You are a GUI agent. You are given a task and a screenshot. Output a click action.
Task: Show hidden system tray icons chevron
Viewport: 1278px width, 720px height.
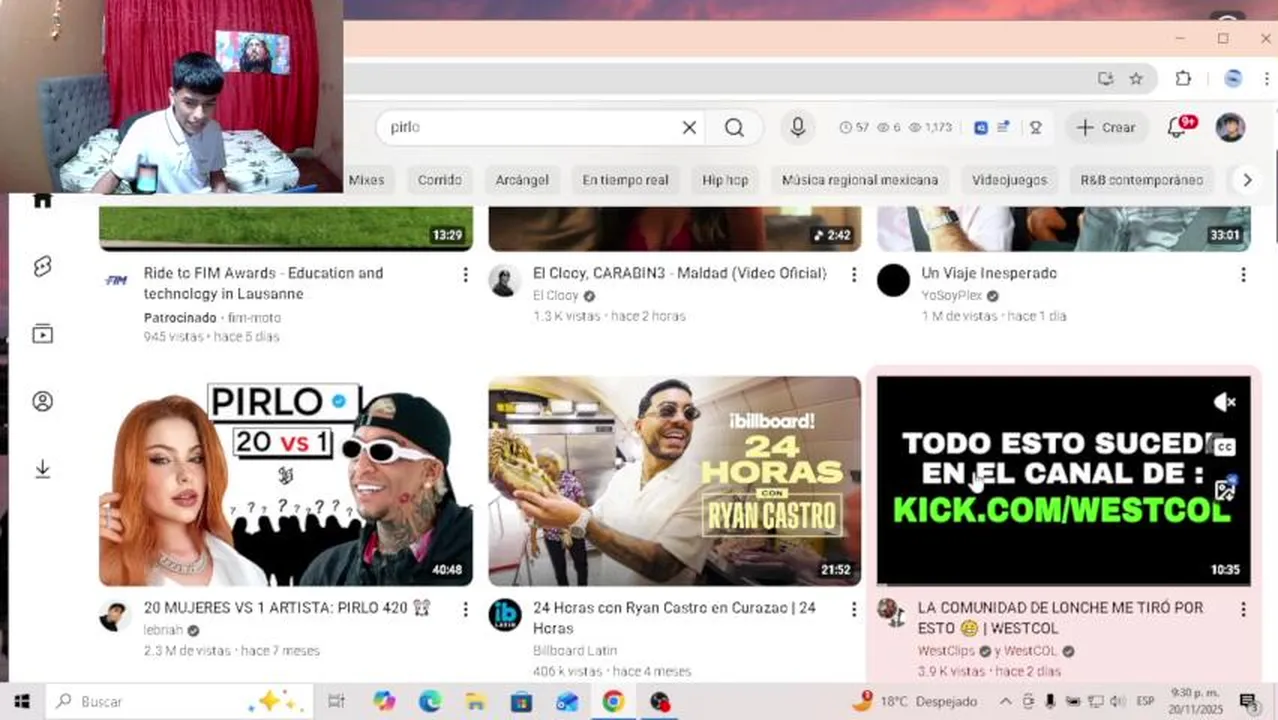click(x=1005, y=702)
